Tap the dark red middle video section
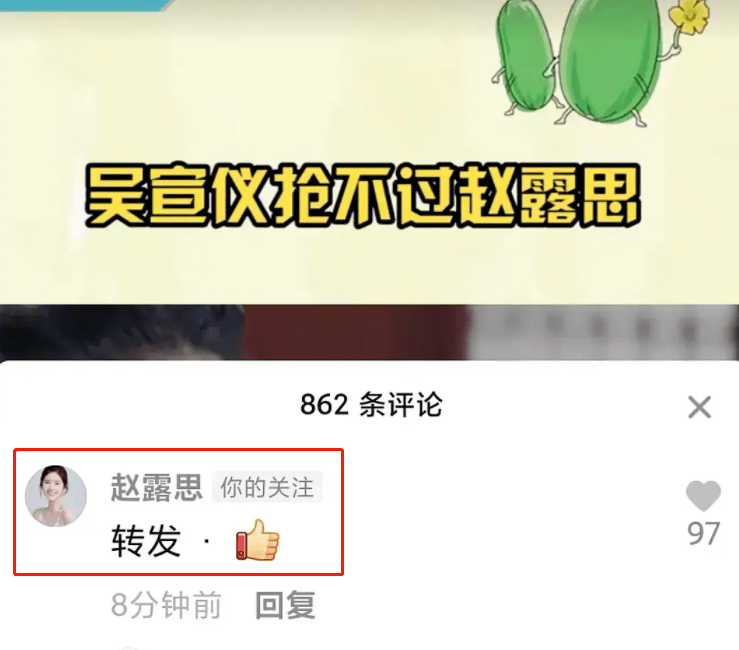This screenshot has width=739, height=650. pyautogui.click(x=356, y=333)
